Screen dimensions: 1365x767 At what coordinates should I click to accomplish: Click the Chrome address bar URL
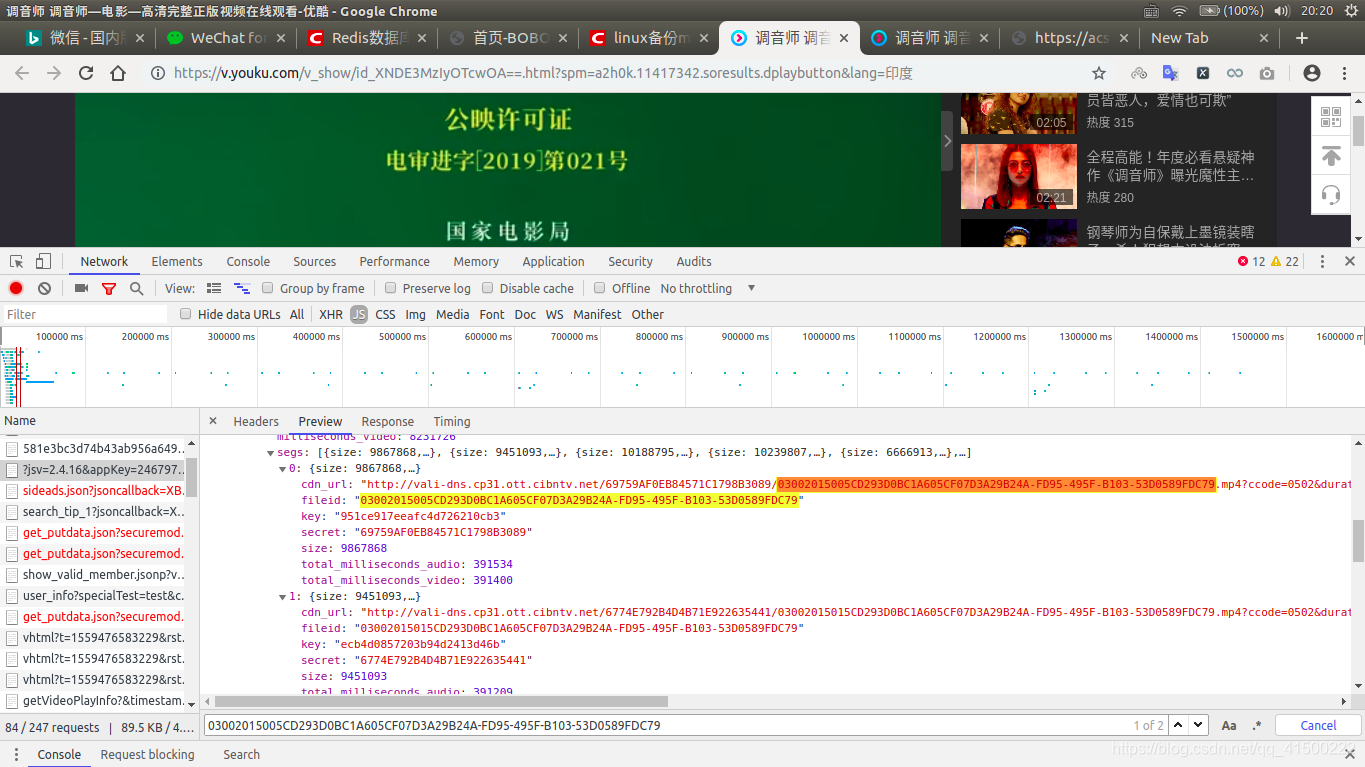(543, 73)
